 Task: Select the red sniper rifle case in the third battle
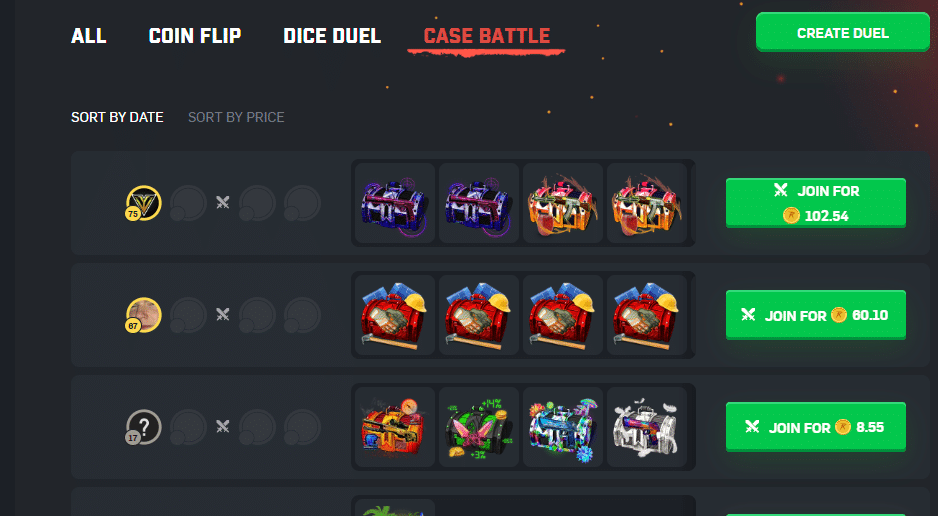point(395,427)
